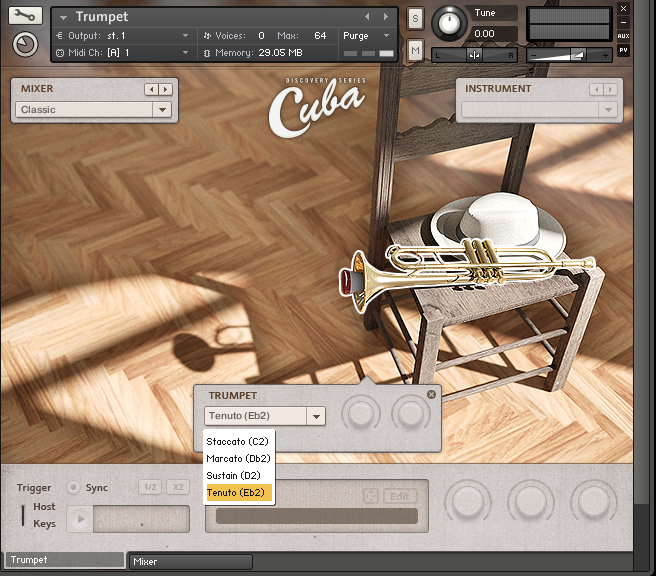The height and width of the screenshot is (576, 656).
Task: Click the X2 tempo button
Action: tap(178, 487)
